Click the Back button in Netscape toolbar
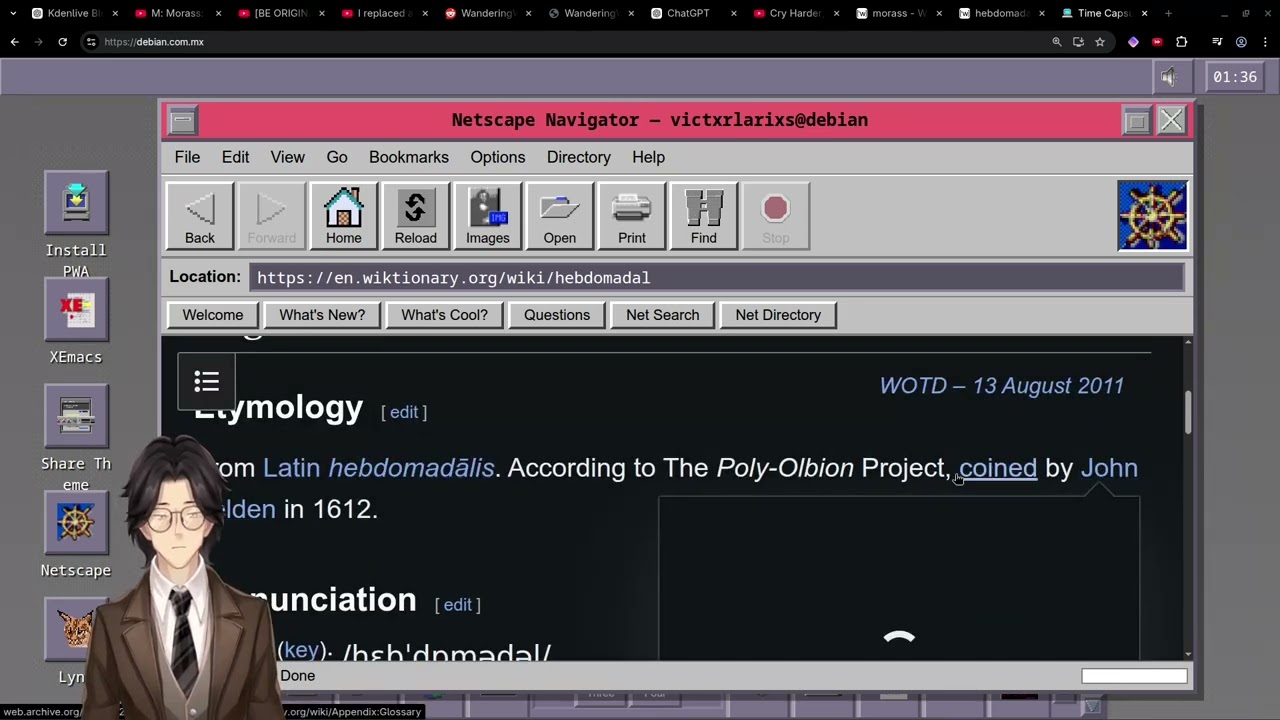The width and height of the screenshot is (1280, 720). pos(199,215)
